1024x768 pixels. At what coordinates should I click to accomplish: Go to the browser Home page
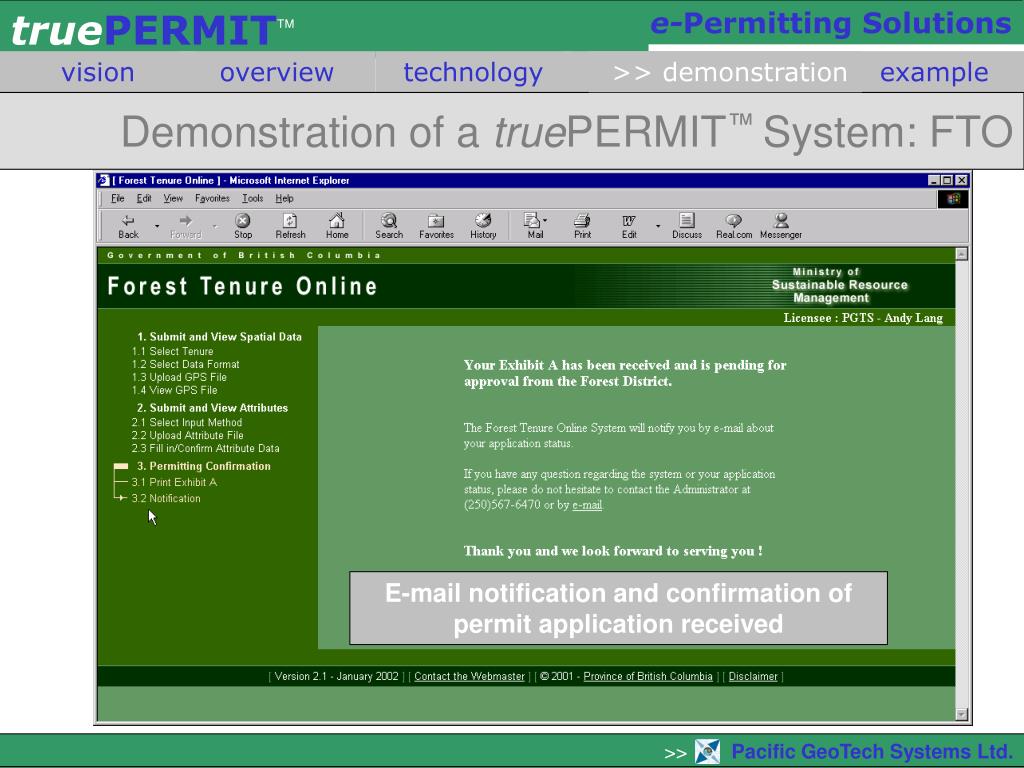pos(337,226)
